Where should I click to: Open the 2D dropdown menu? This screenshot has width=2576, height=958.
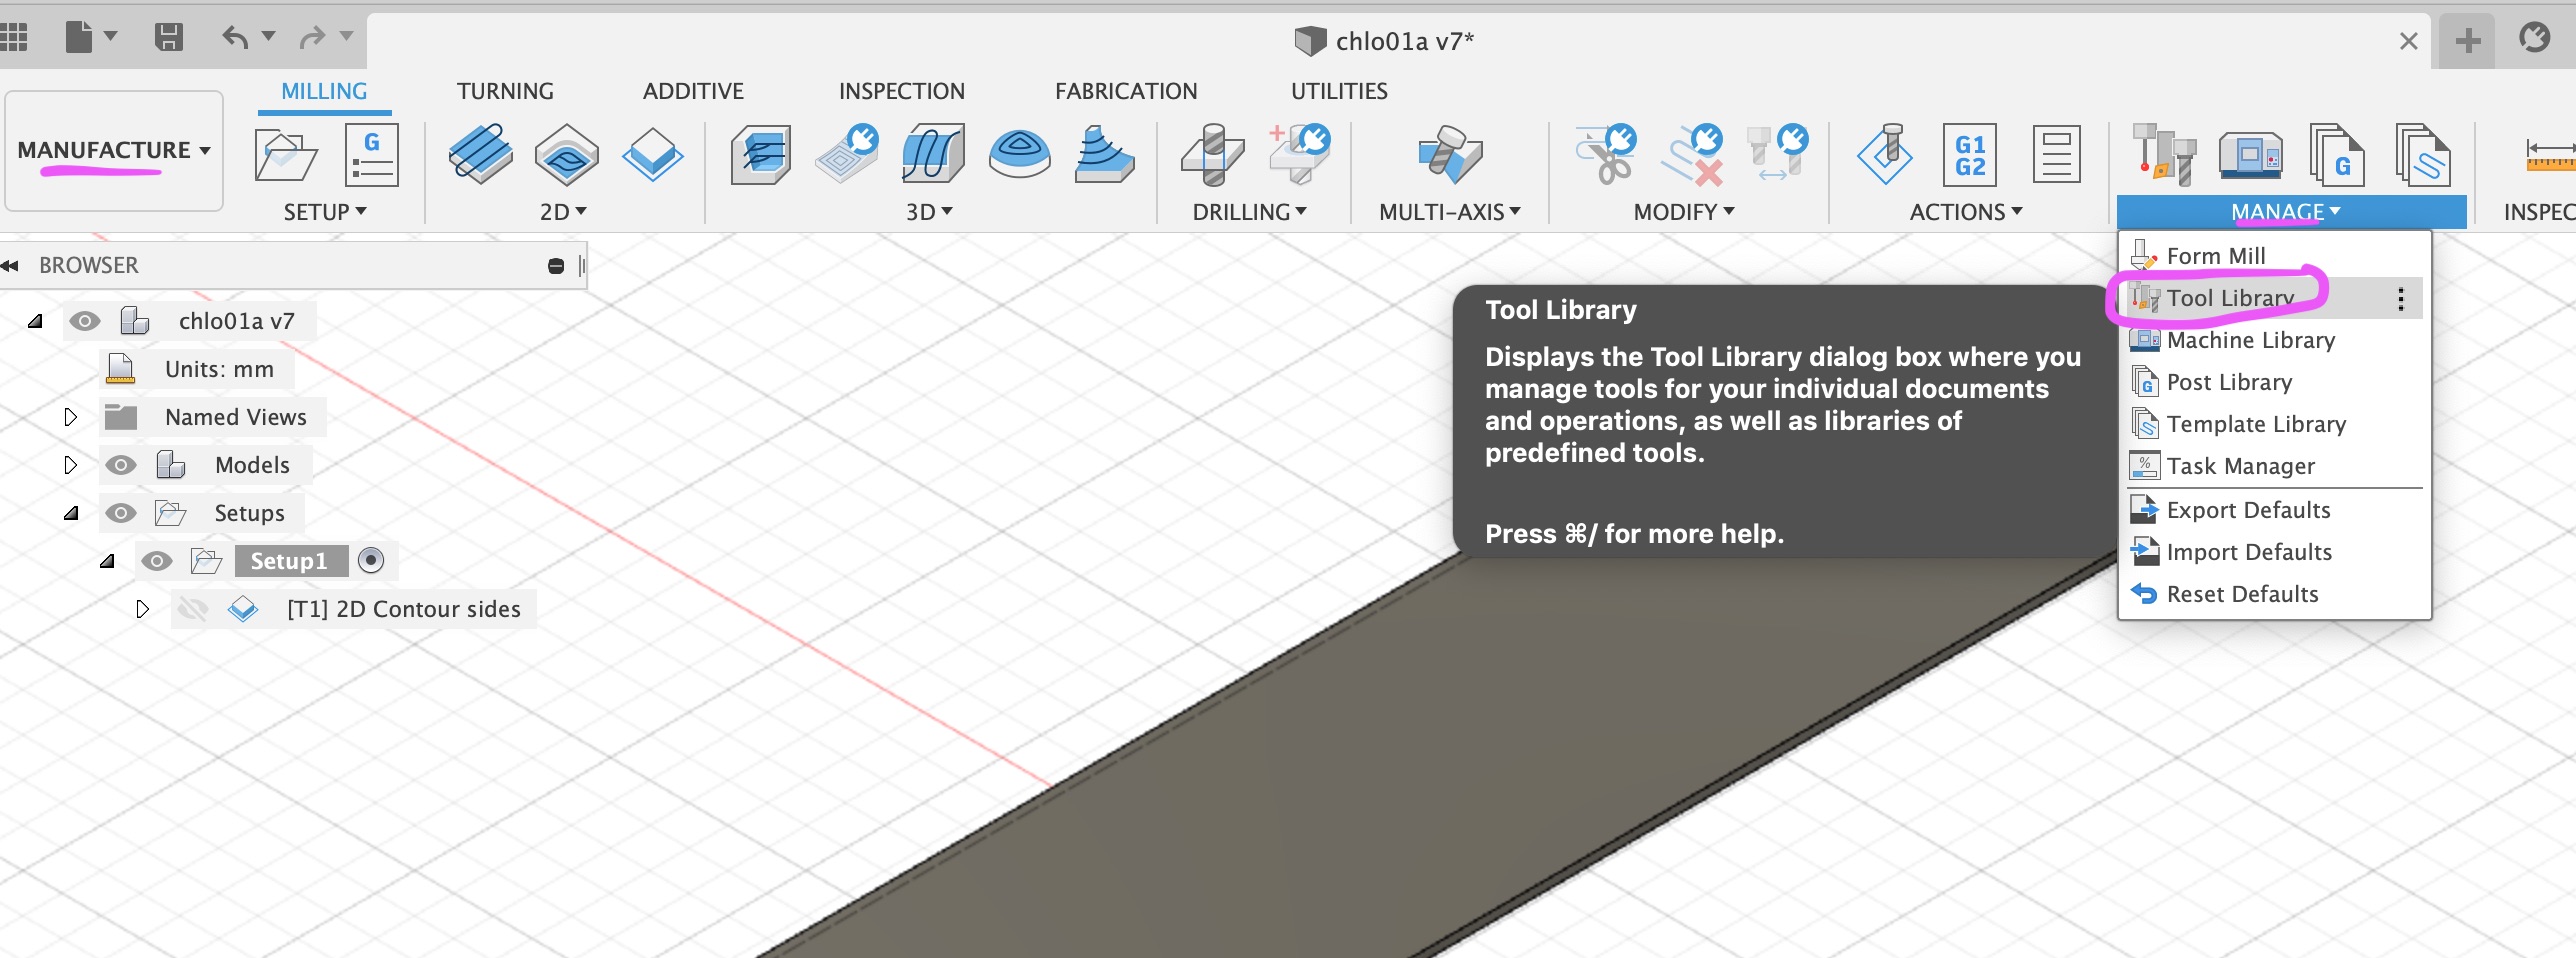pos(563,212)
